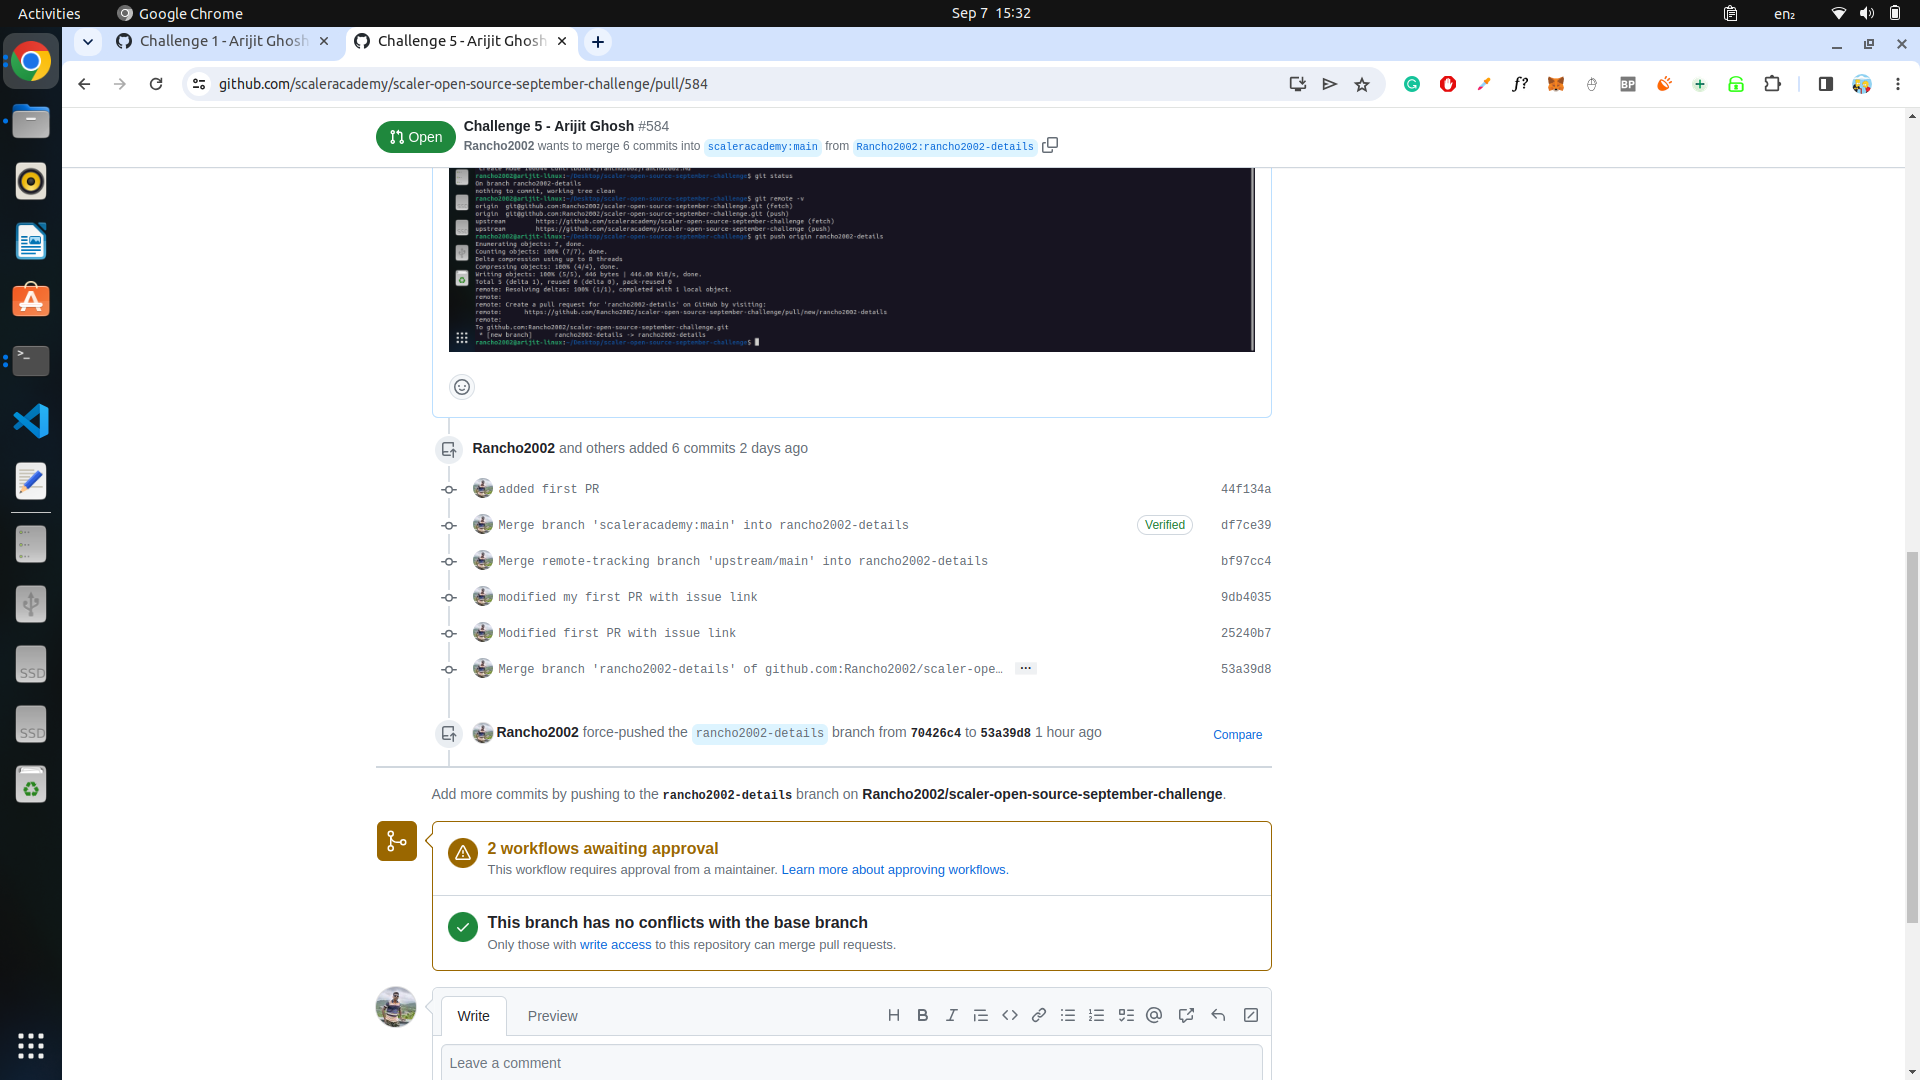Image resolution: width=1920 pixels, height=1080 pixels.
Task: Insert a link in the comment toolbar
Action: pos(1038,1015)
